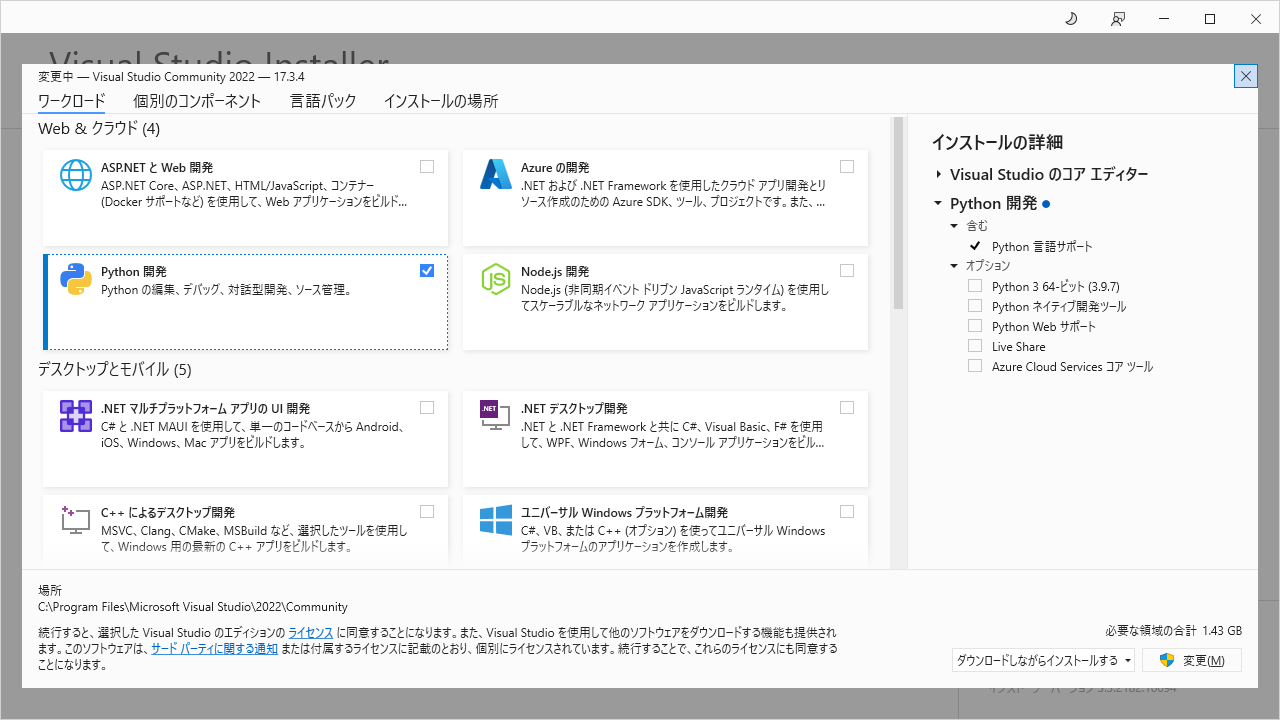Switch to the インストールの場所 tab

click(x=441, y=101)
